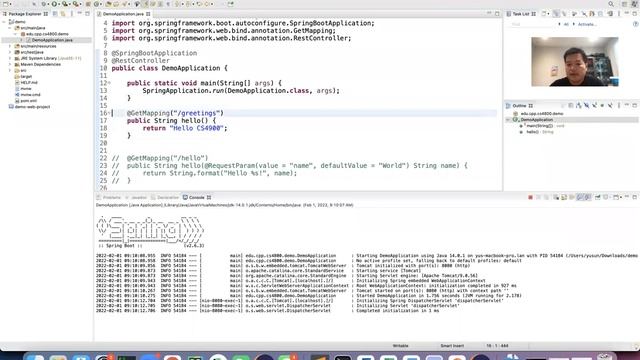Terminate the running app with the red square
This screenshot has height=360, width=640.
[x=530, y=198]
